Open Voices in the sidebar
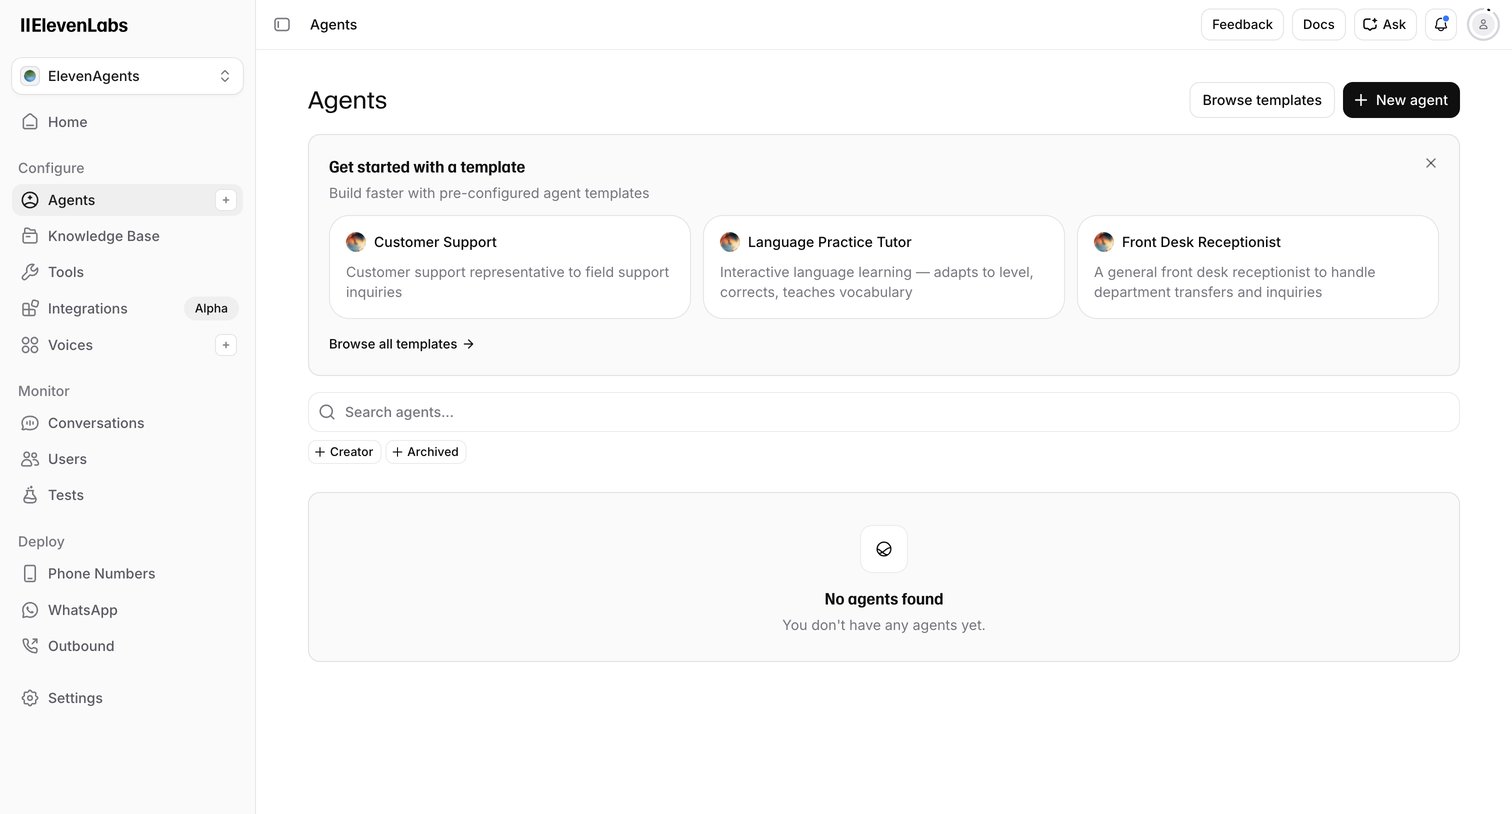Image resolution: width=1512 pixels, height=814 pixels. pos(127,345)
